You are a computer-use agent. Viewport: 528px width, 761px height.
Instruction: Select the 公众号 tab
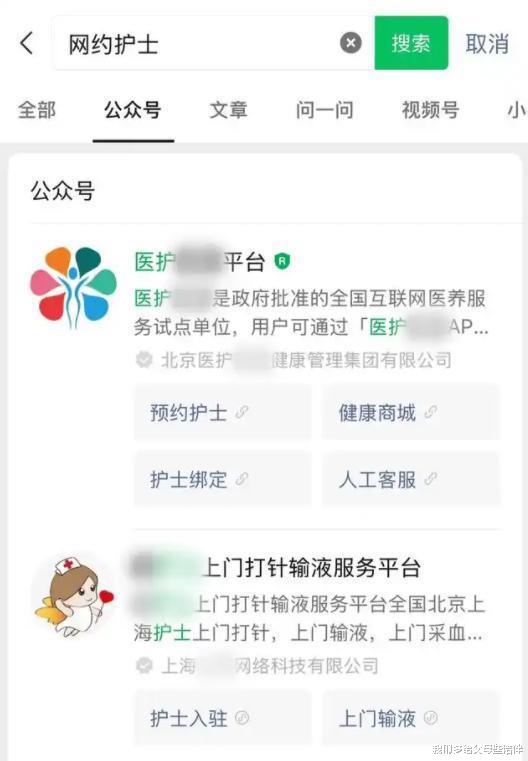(132, 110)
